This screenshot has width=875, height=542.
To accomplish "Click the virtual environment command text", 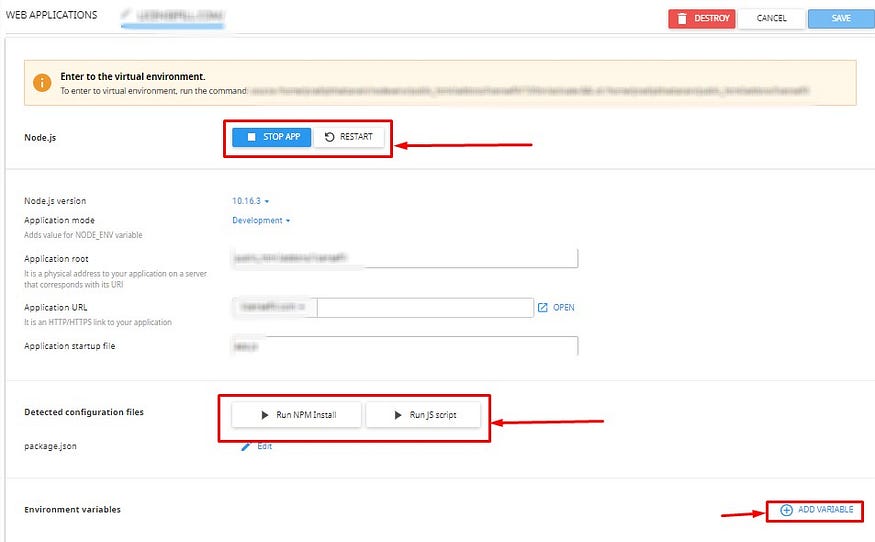I will 530,90.
